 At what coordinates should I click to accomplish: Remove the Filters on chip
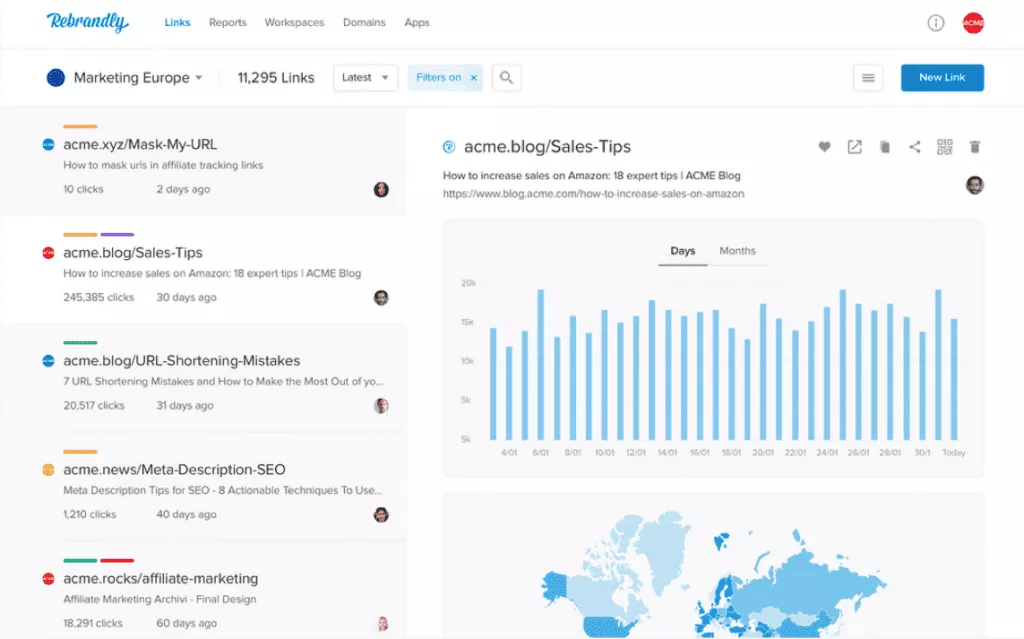(x=474, y=78)
